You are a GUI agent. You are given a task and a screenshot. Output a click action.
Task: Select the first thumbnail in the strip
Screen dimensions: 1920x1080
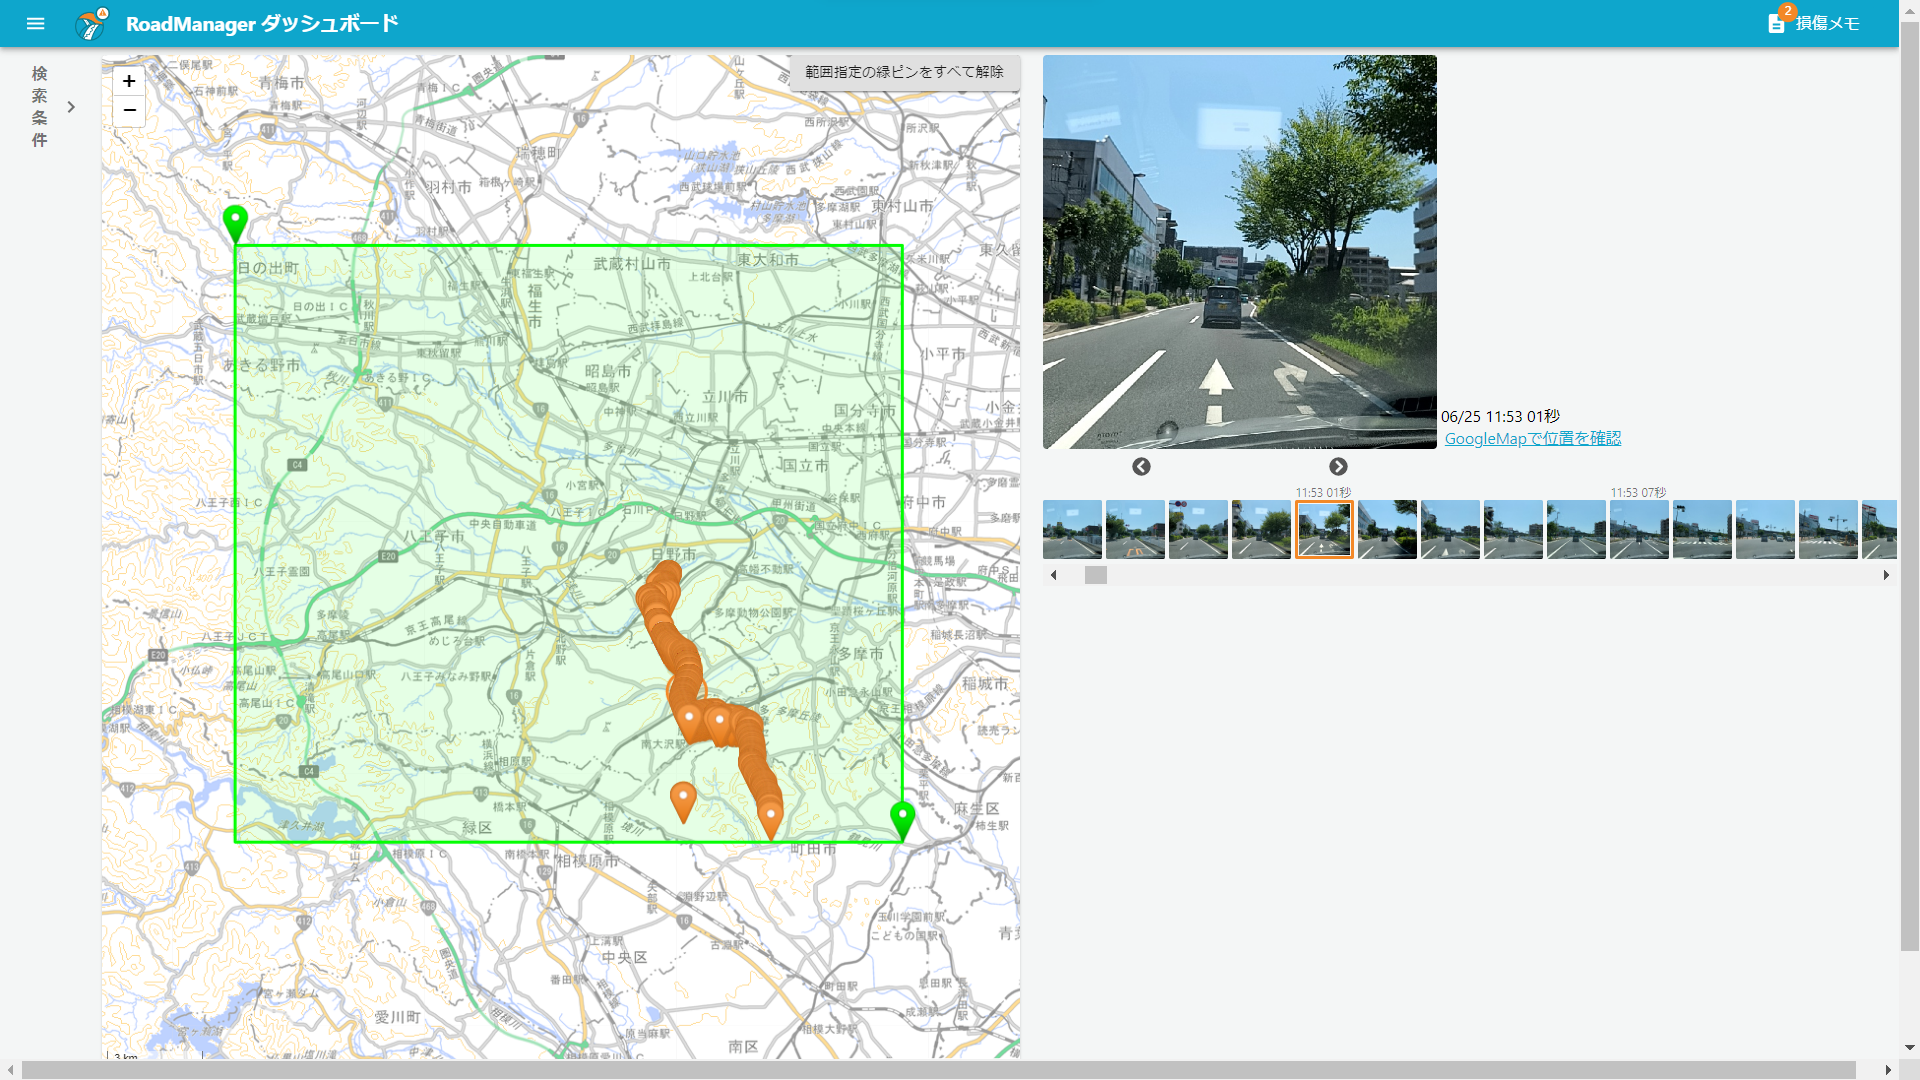pos(1072,529)
